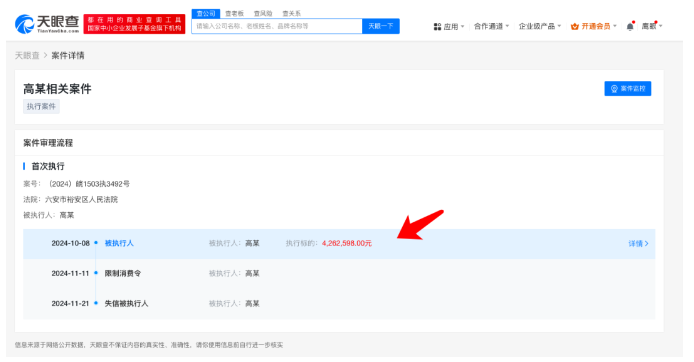Switch to the 查风险 tab

point(263,13)
